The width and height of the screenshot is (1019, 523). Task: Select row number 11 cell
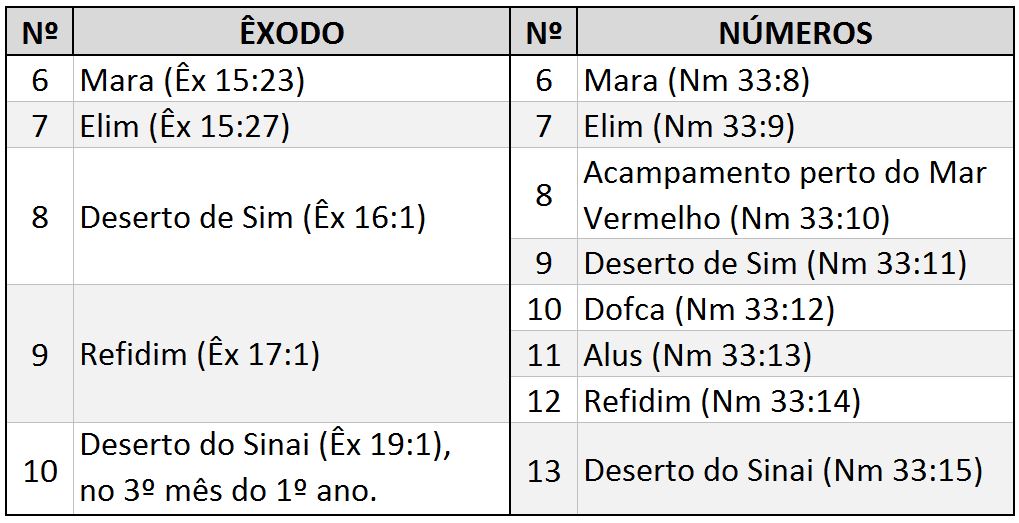click(544, 354)
